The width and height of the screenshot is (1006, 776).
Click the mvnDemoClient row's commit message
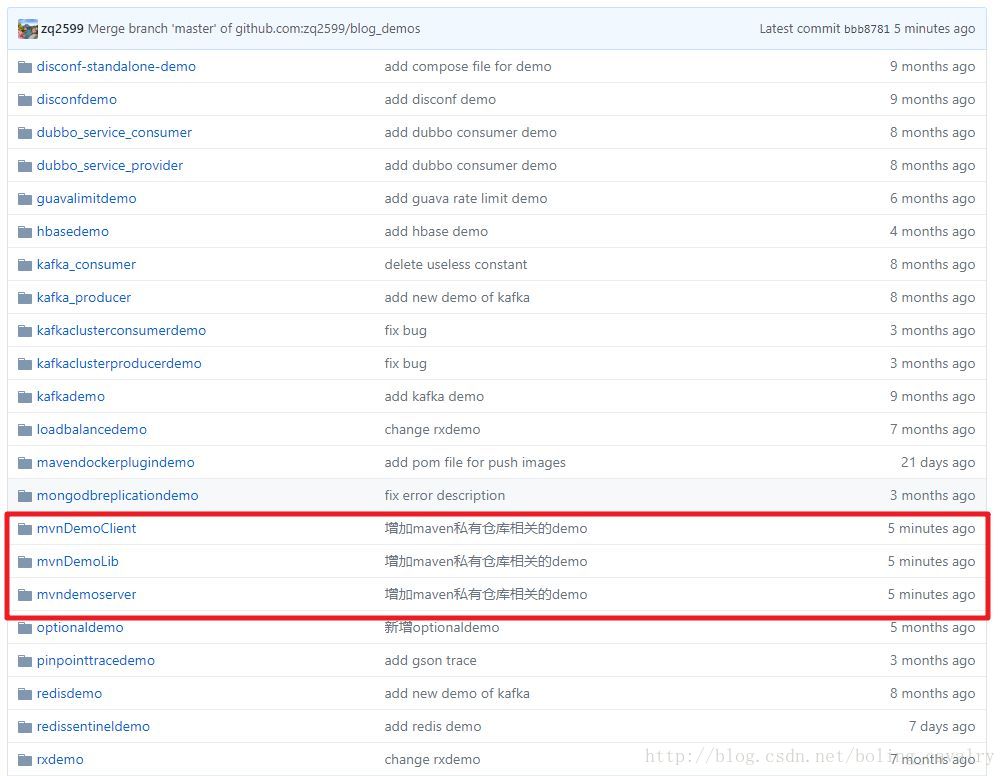(486, 529)
